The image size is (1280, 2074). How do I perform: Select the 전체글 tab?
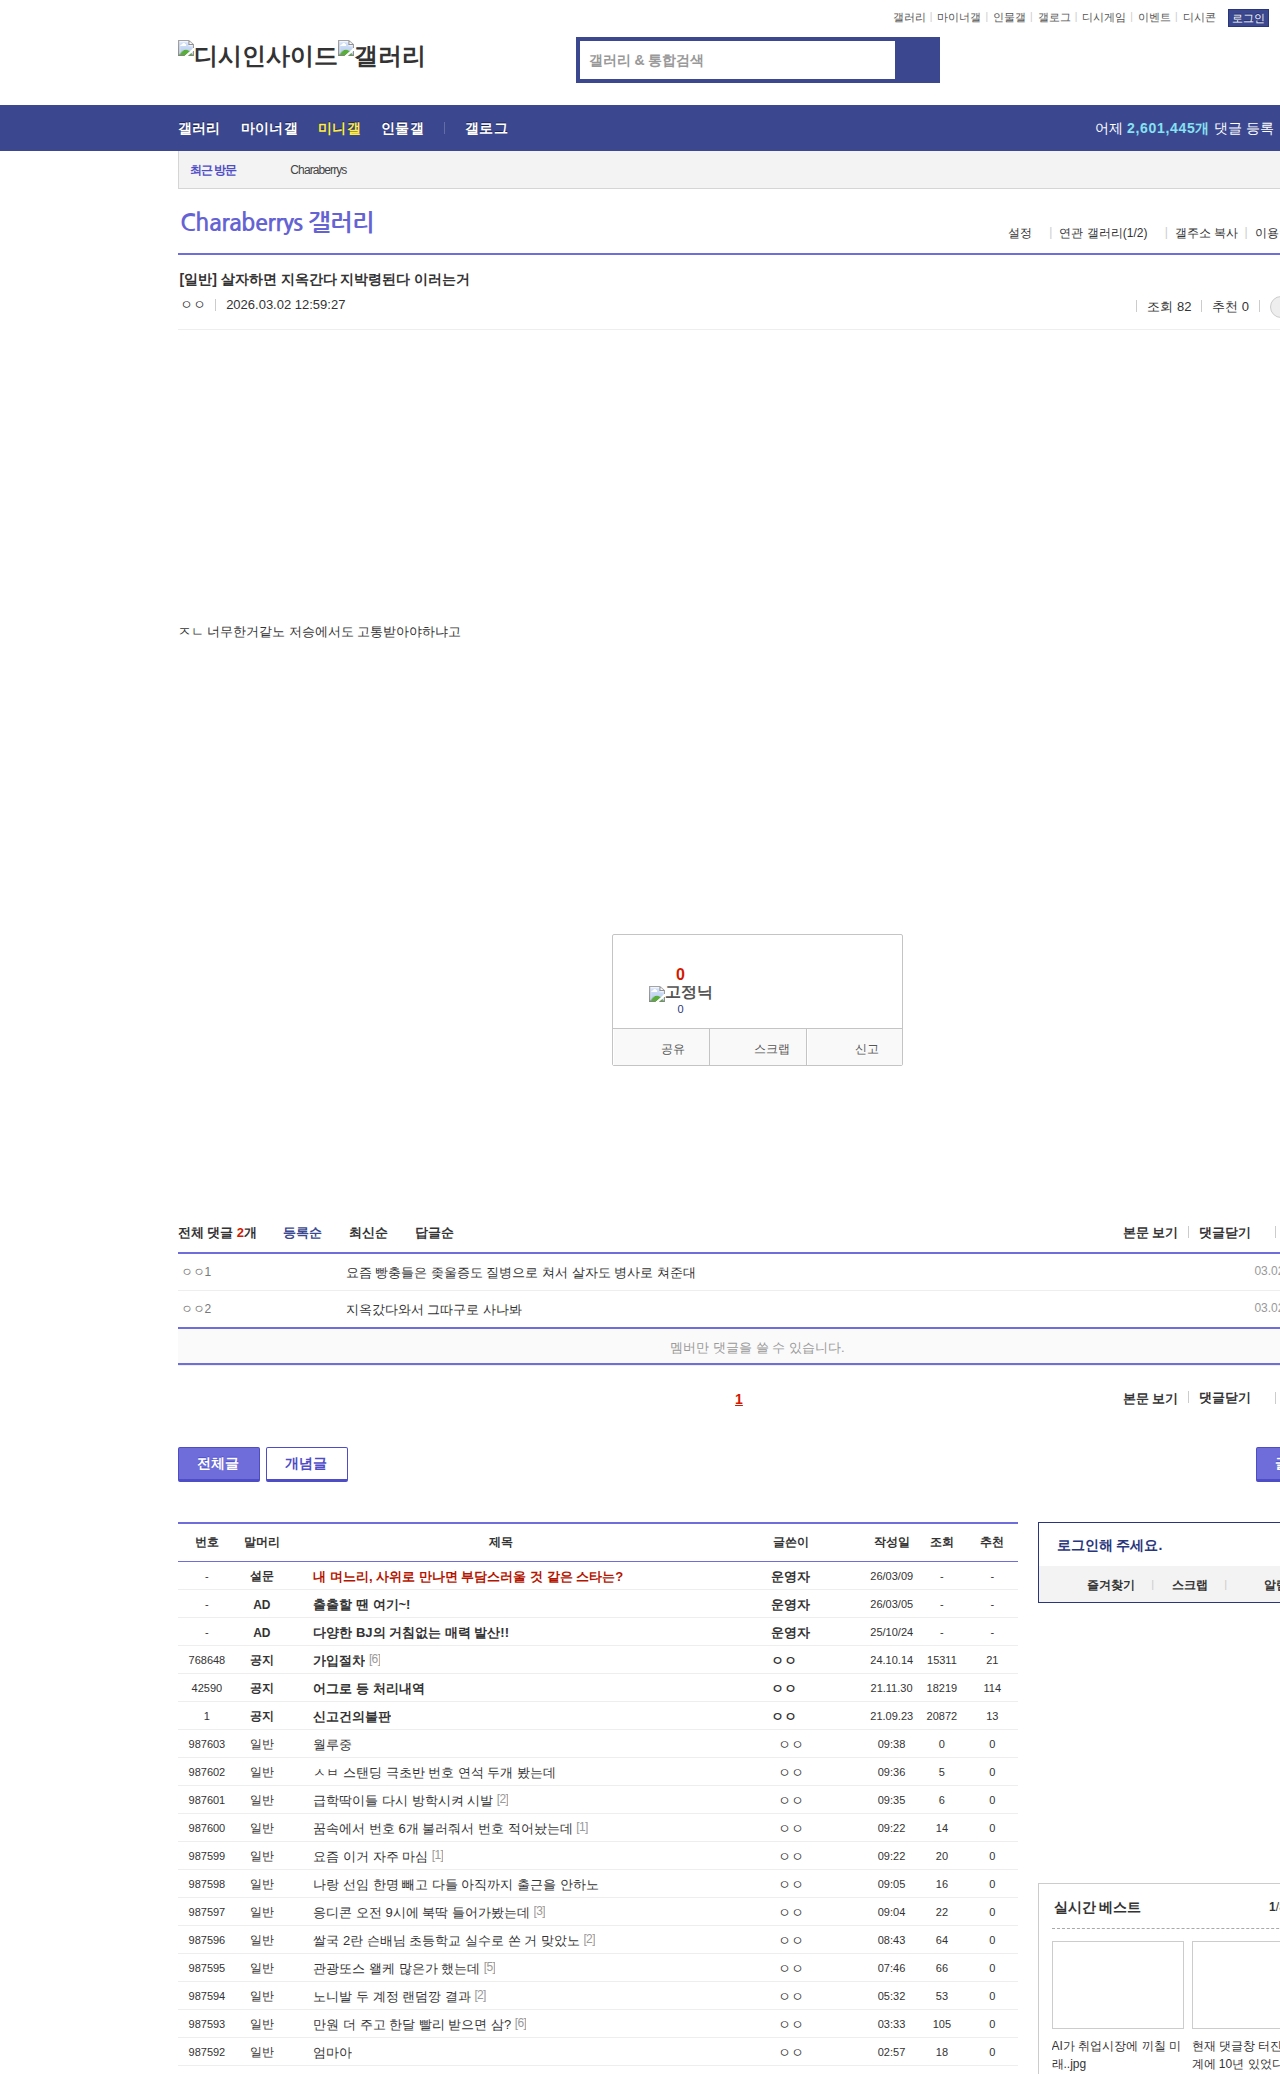tap(218, 1464)
